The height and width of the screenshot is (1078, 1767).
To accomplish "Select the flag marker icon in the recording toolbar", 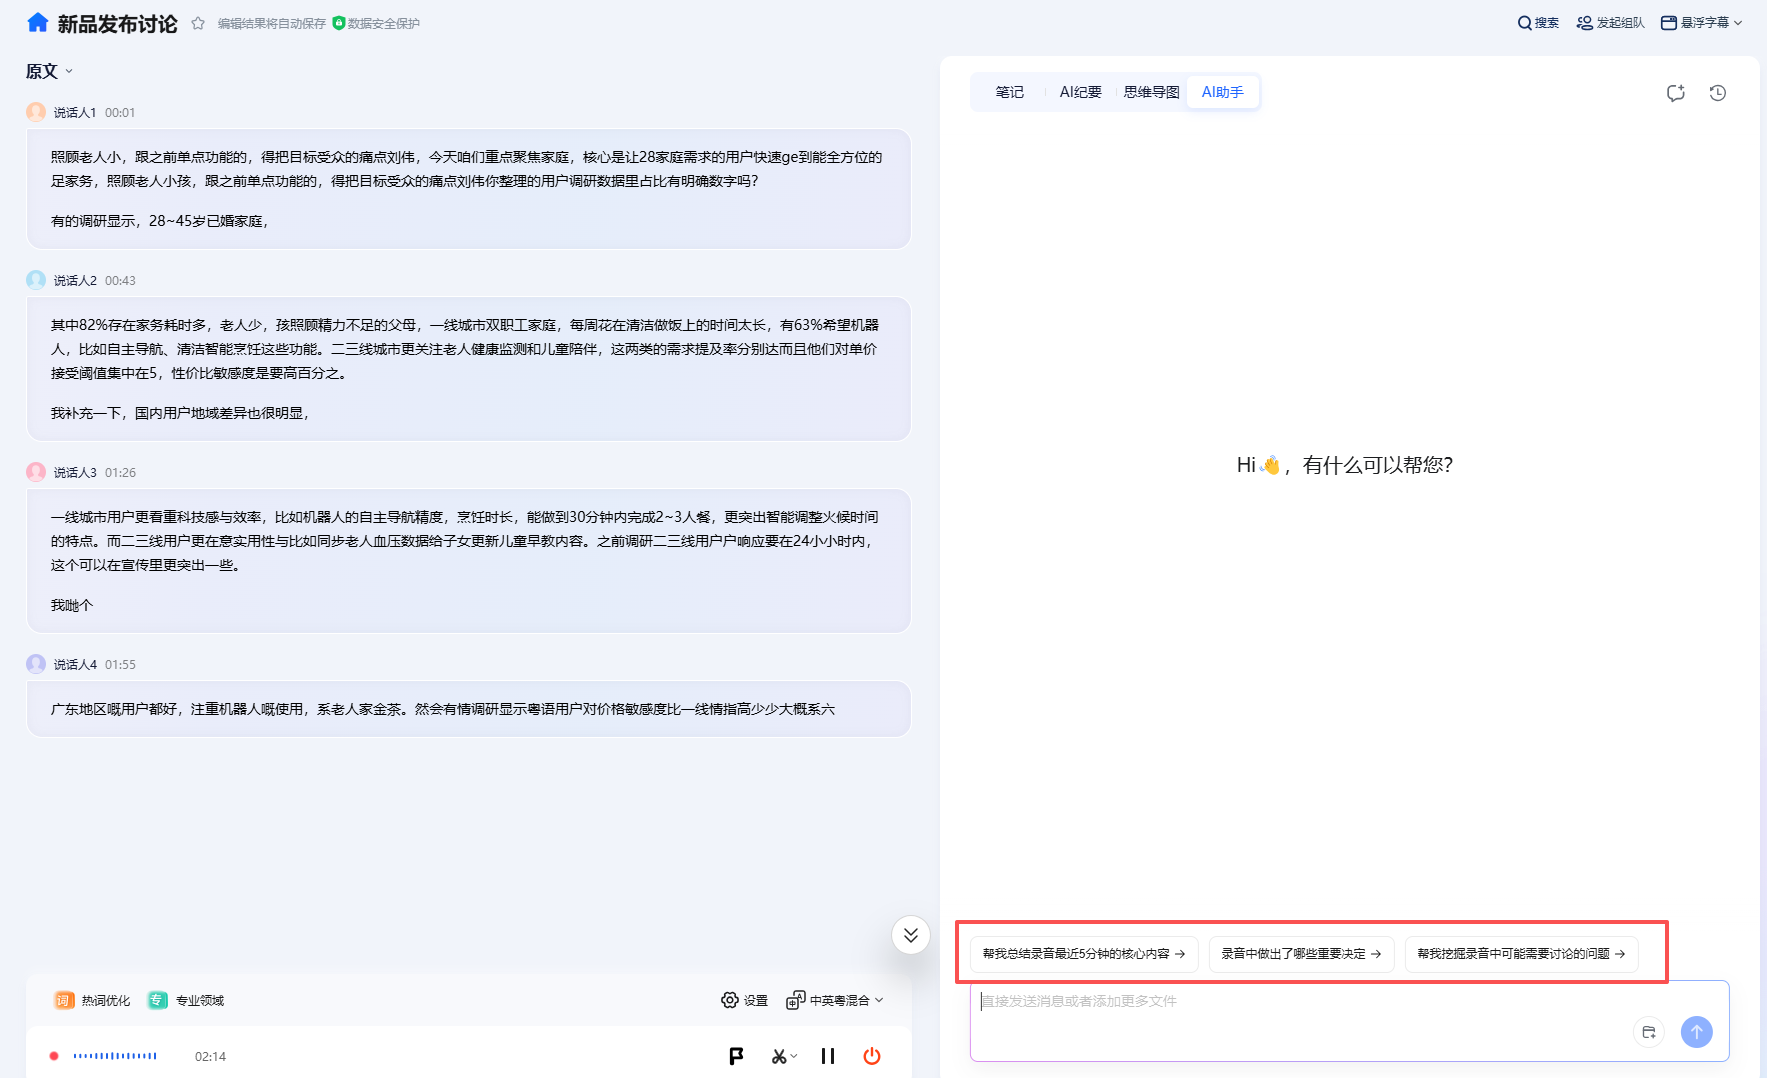I will (x=736, y=1055).
